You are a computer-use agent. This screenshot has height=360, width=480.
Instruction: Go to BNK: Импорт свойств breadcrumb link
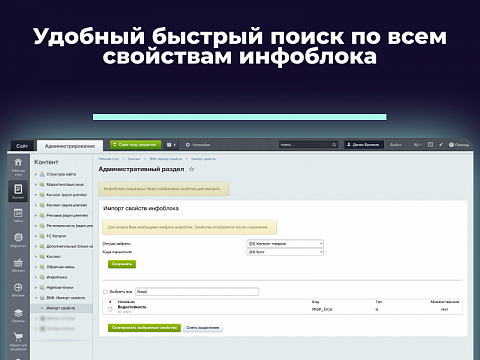(166, 159)
